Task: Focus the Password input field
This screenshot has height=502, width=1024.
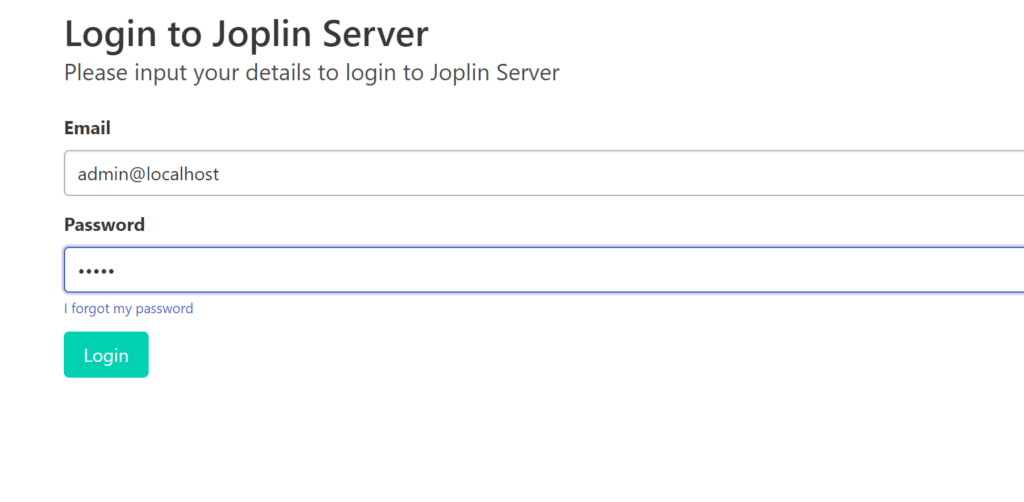Action: (x=544, y=270)
